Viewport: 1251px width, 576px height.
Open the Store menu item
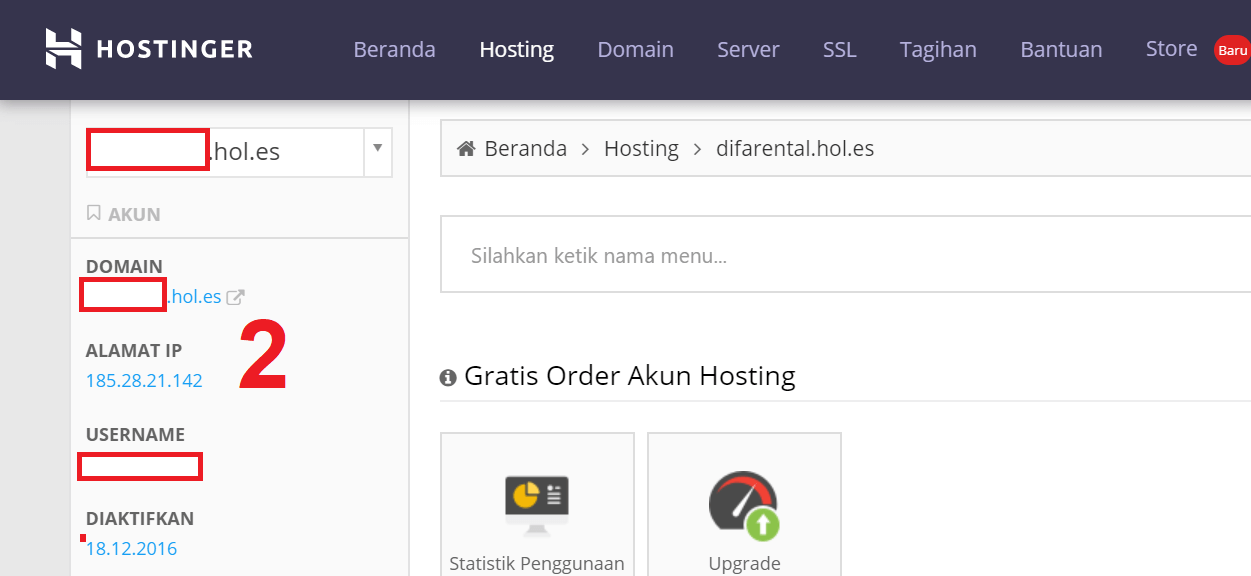pyautogui.click(x=1171, y=49)
